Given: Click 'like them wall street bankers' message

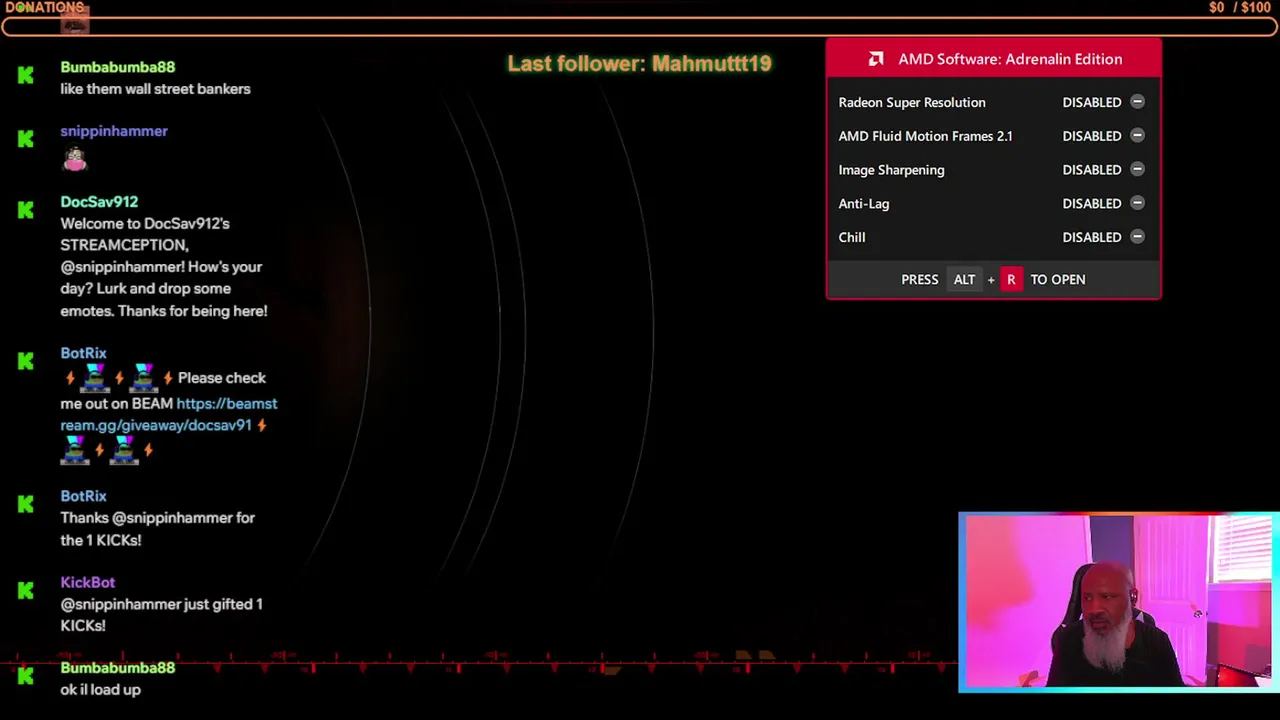Looking at the screenshot, I should click(155, 89).
